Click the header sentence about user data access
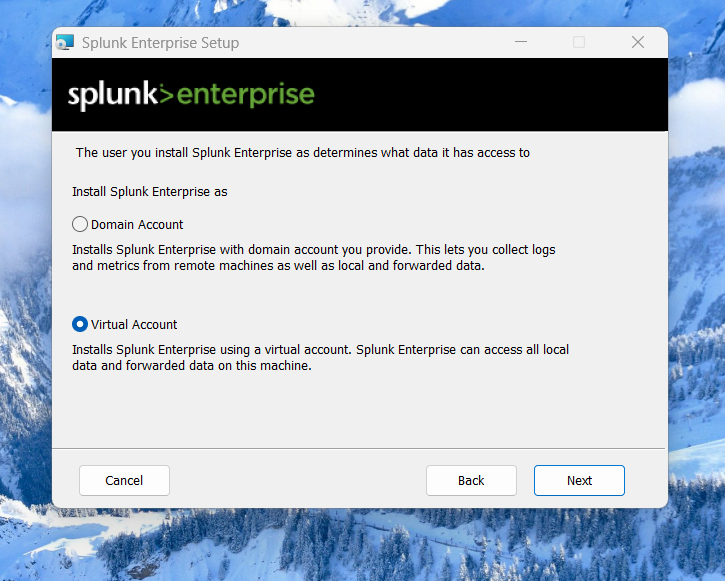Viewport: 725px width, 581px height. [303, 153]
